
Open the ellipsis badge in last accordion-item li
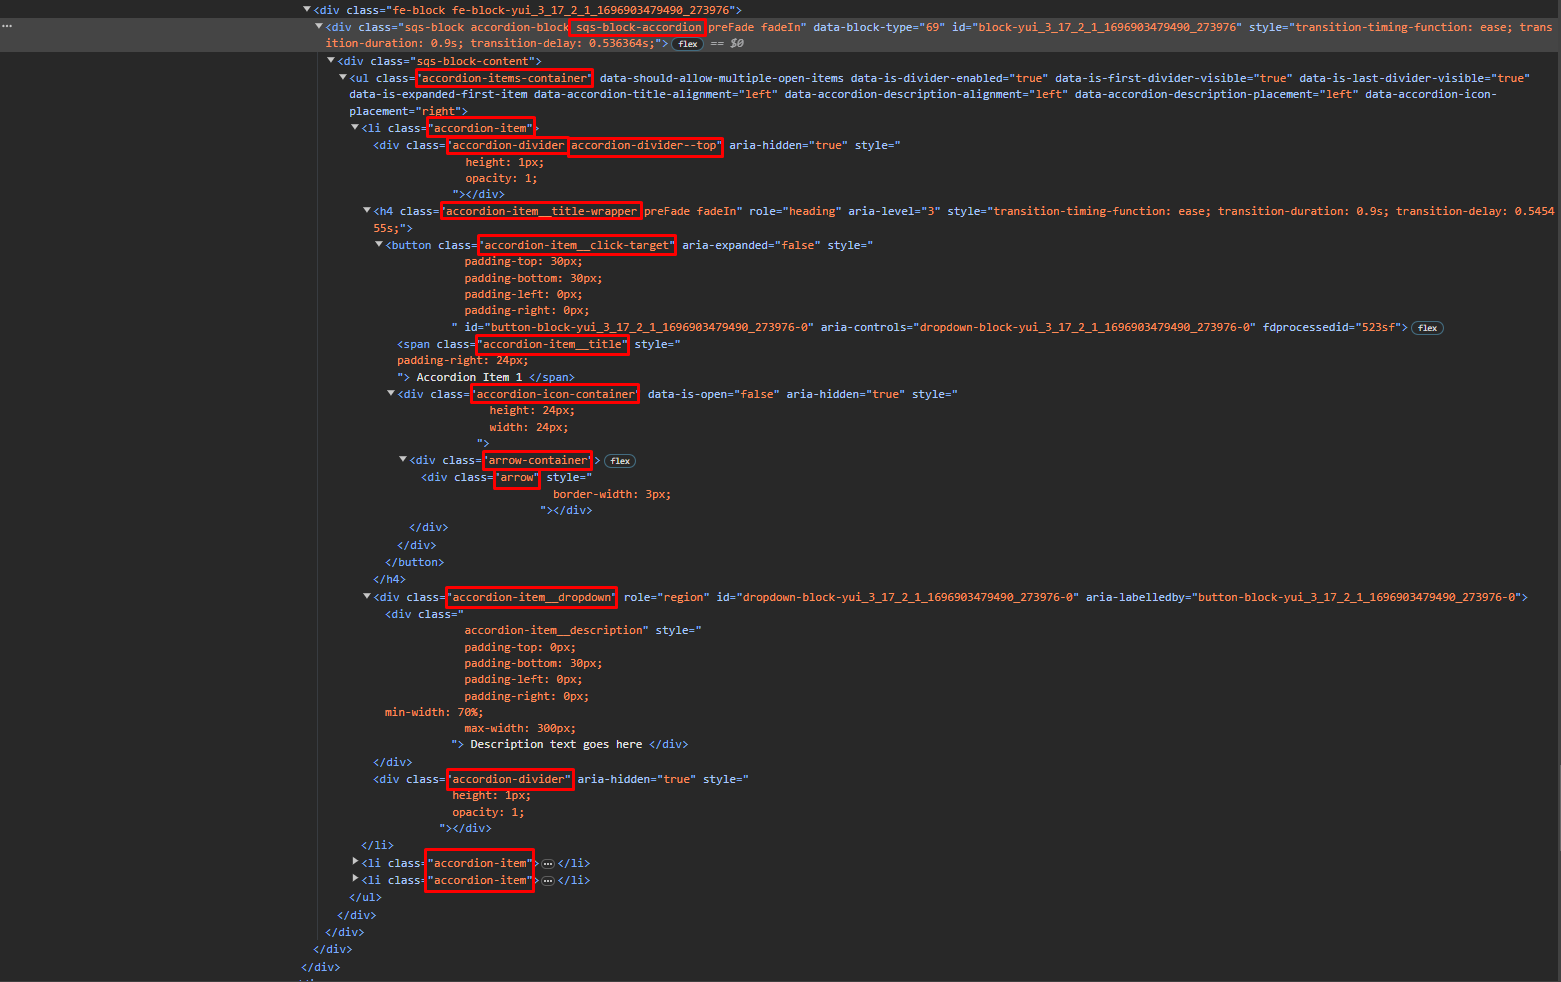click(x=547, y=880)
